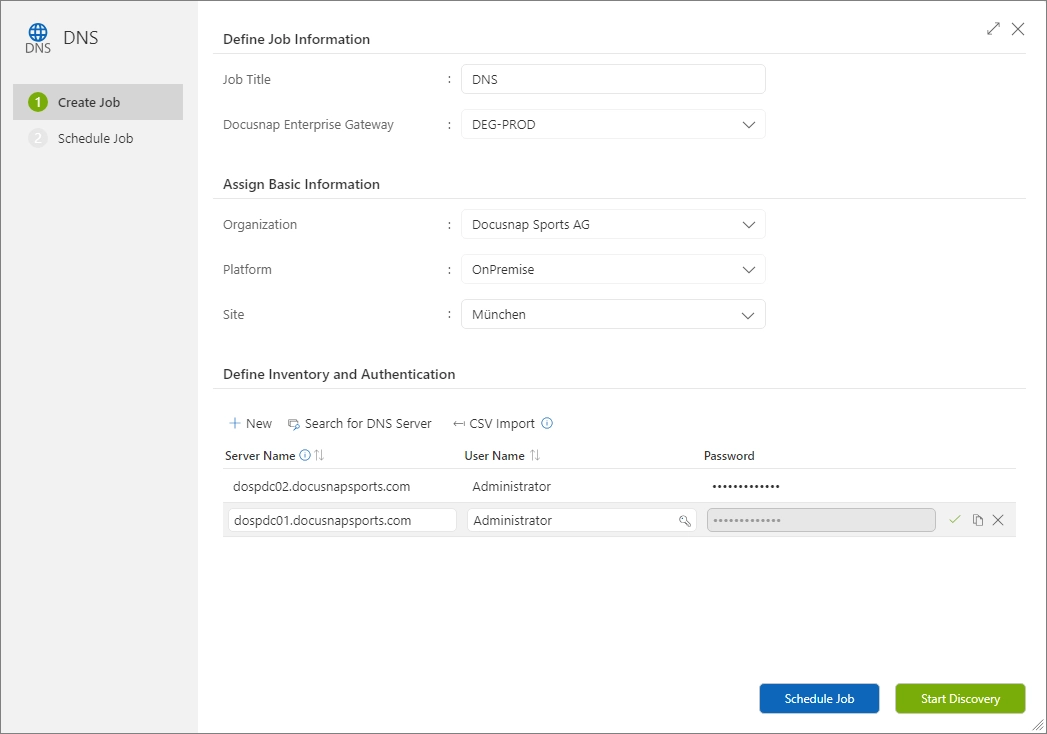Click the User Name column header
This screenshot has width=1047, height=734.
click(x=494, y=455)
